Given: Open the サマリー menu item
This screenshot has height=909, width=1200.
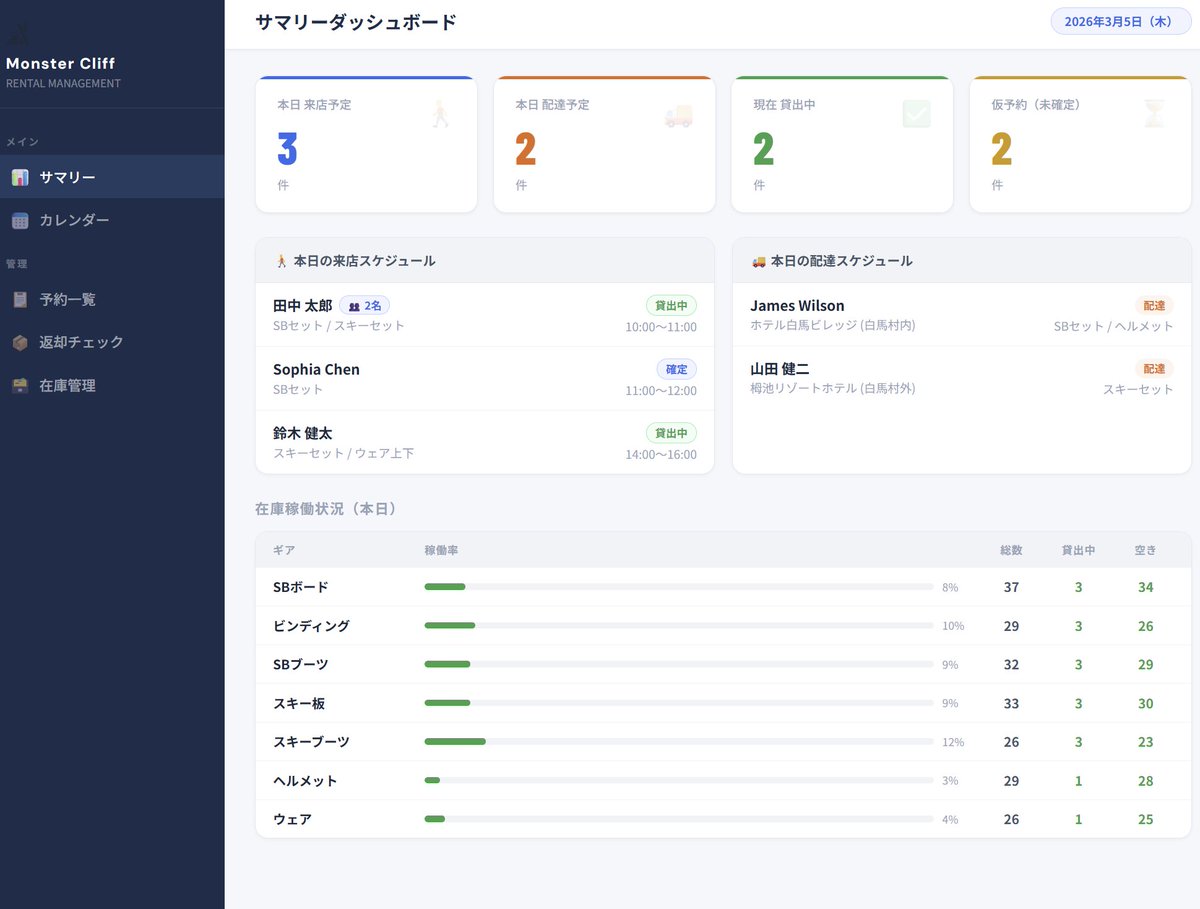Looking at the screenshot, I should (112, 177).
